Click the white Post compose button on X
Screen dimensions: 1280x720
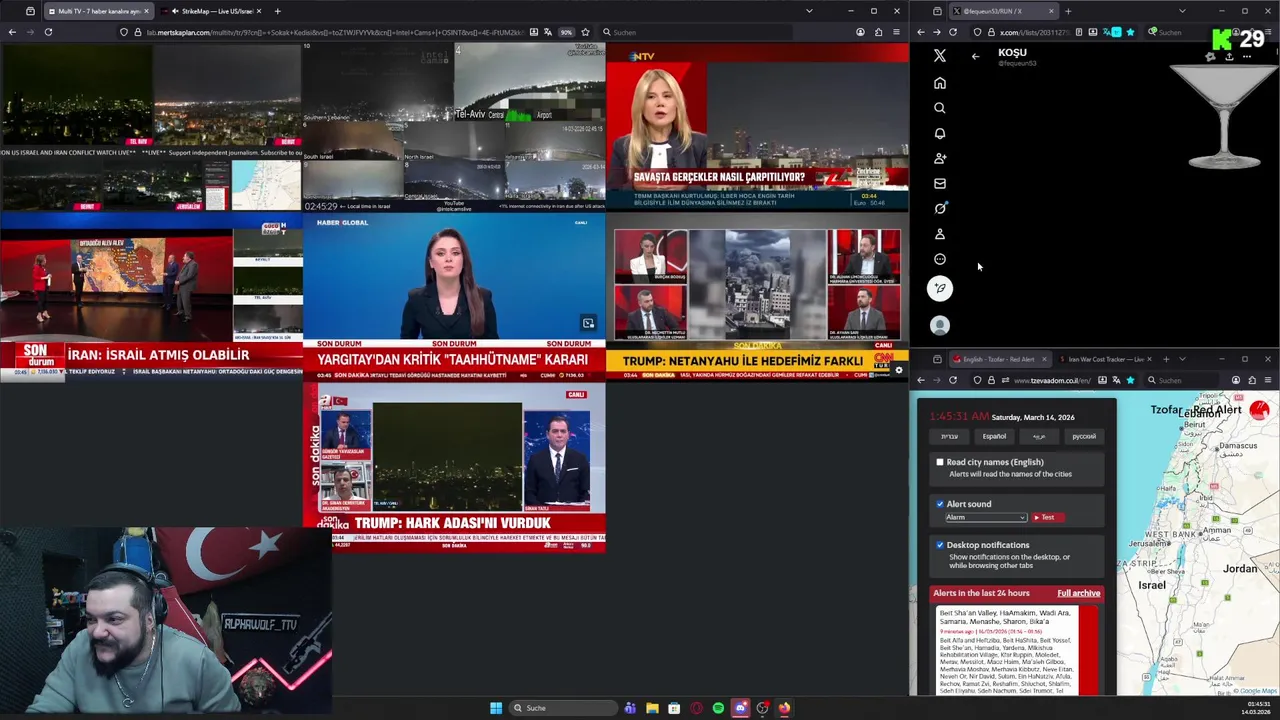939,288
